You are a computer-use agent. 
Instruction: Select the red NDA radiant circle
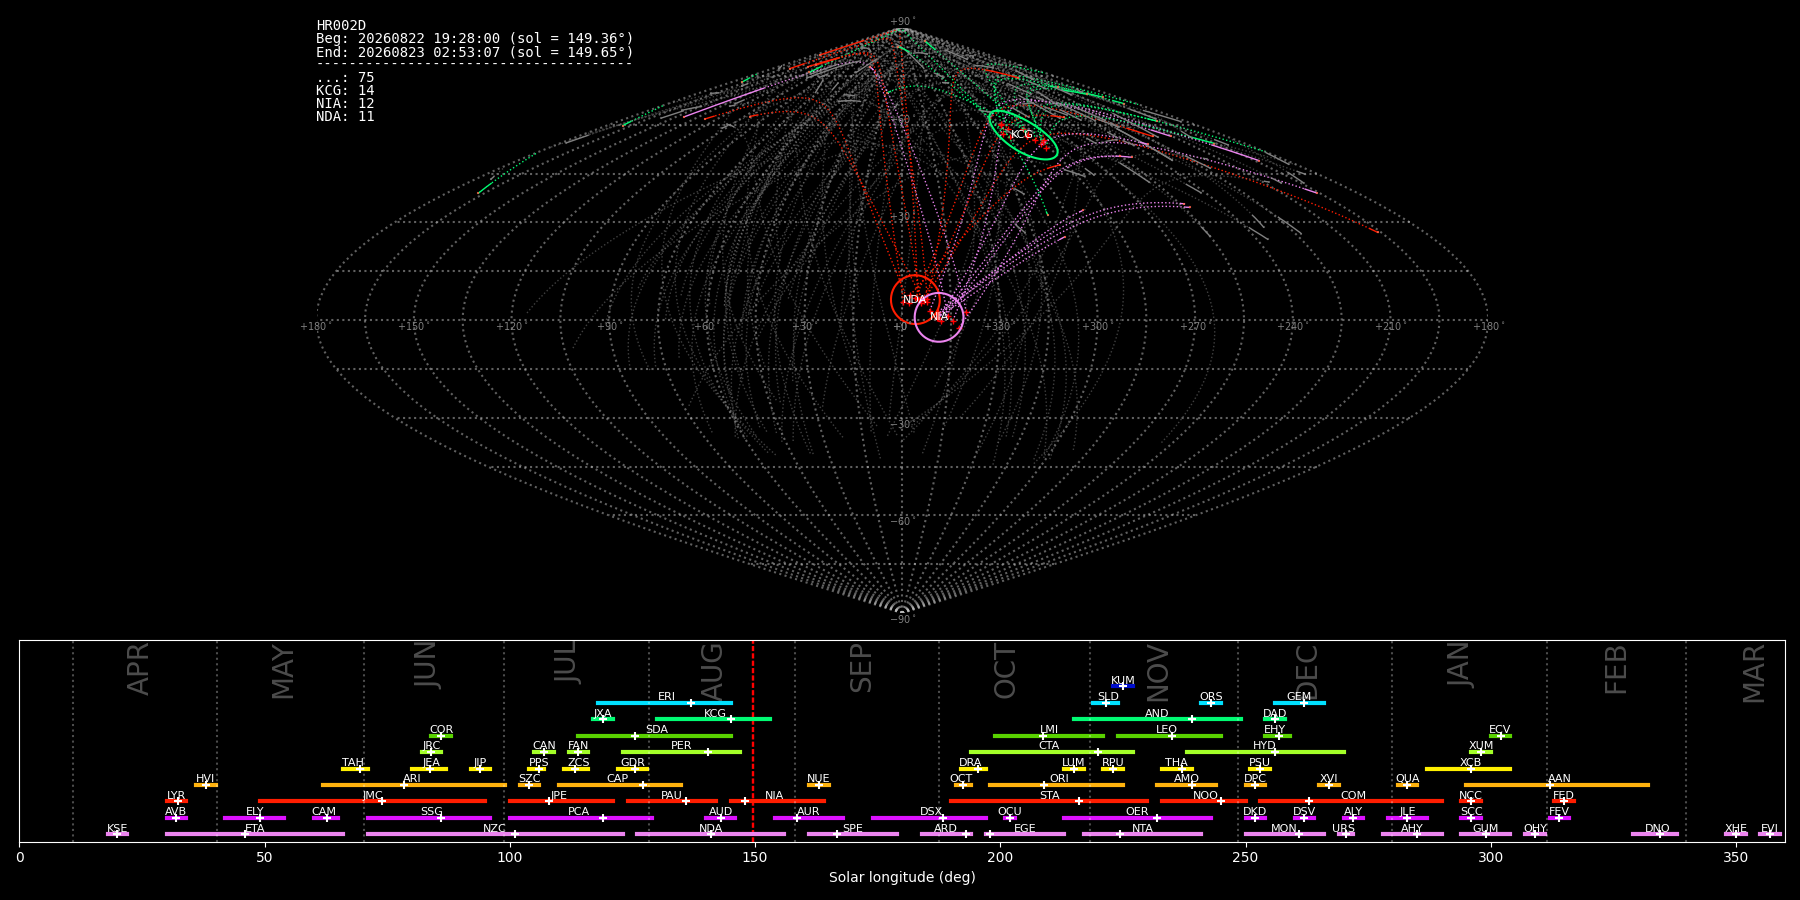[x=915, y=299]
